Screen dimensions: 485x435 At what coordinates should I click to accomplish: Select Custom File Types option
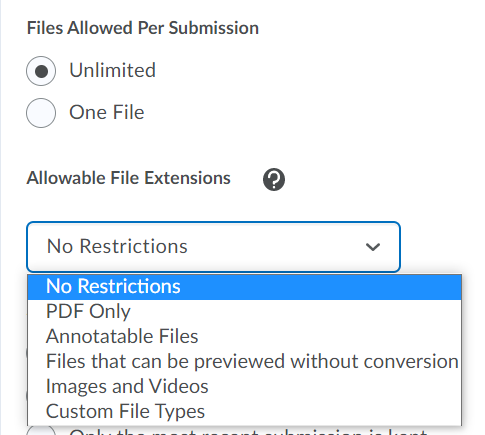point(245,411)
